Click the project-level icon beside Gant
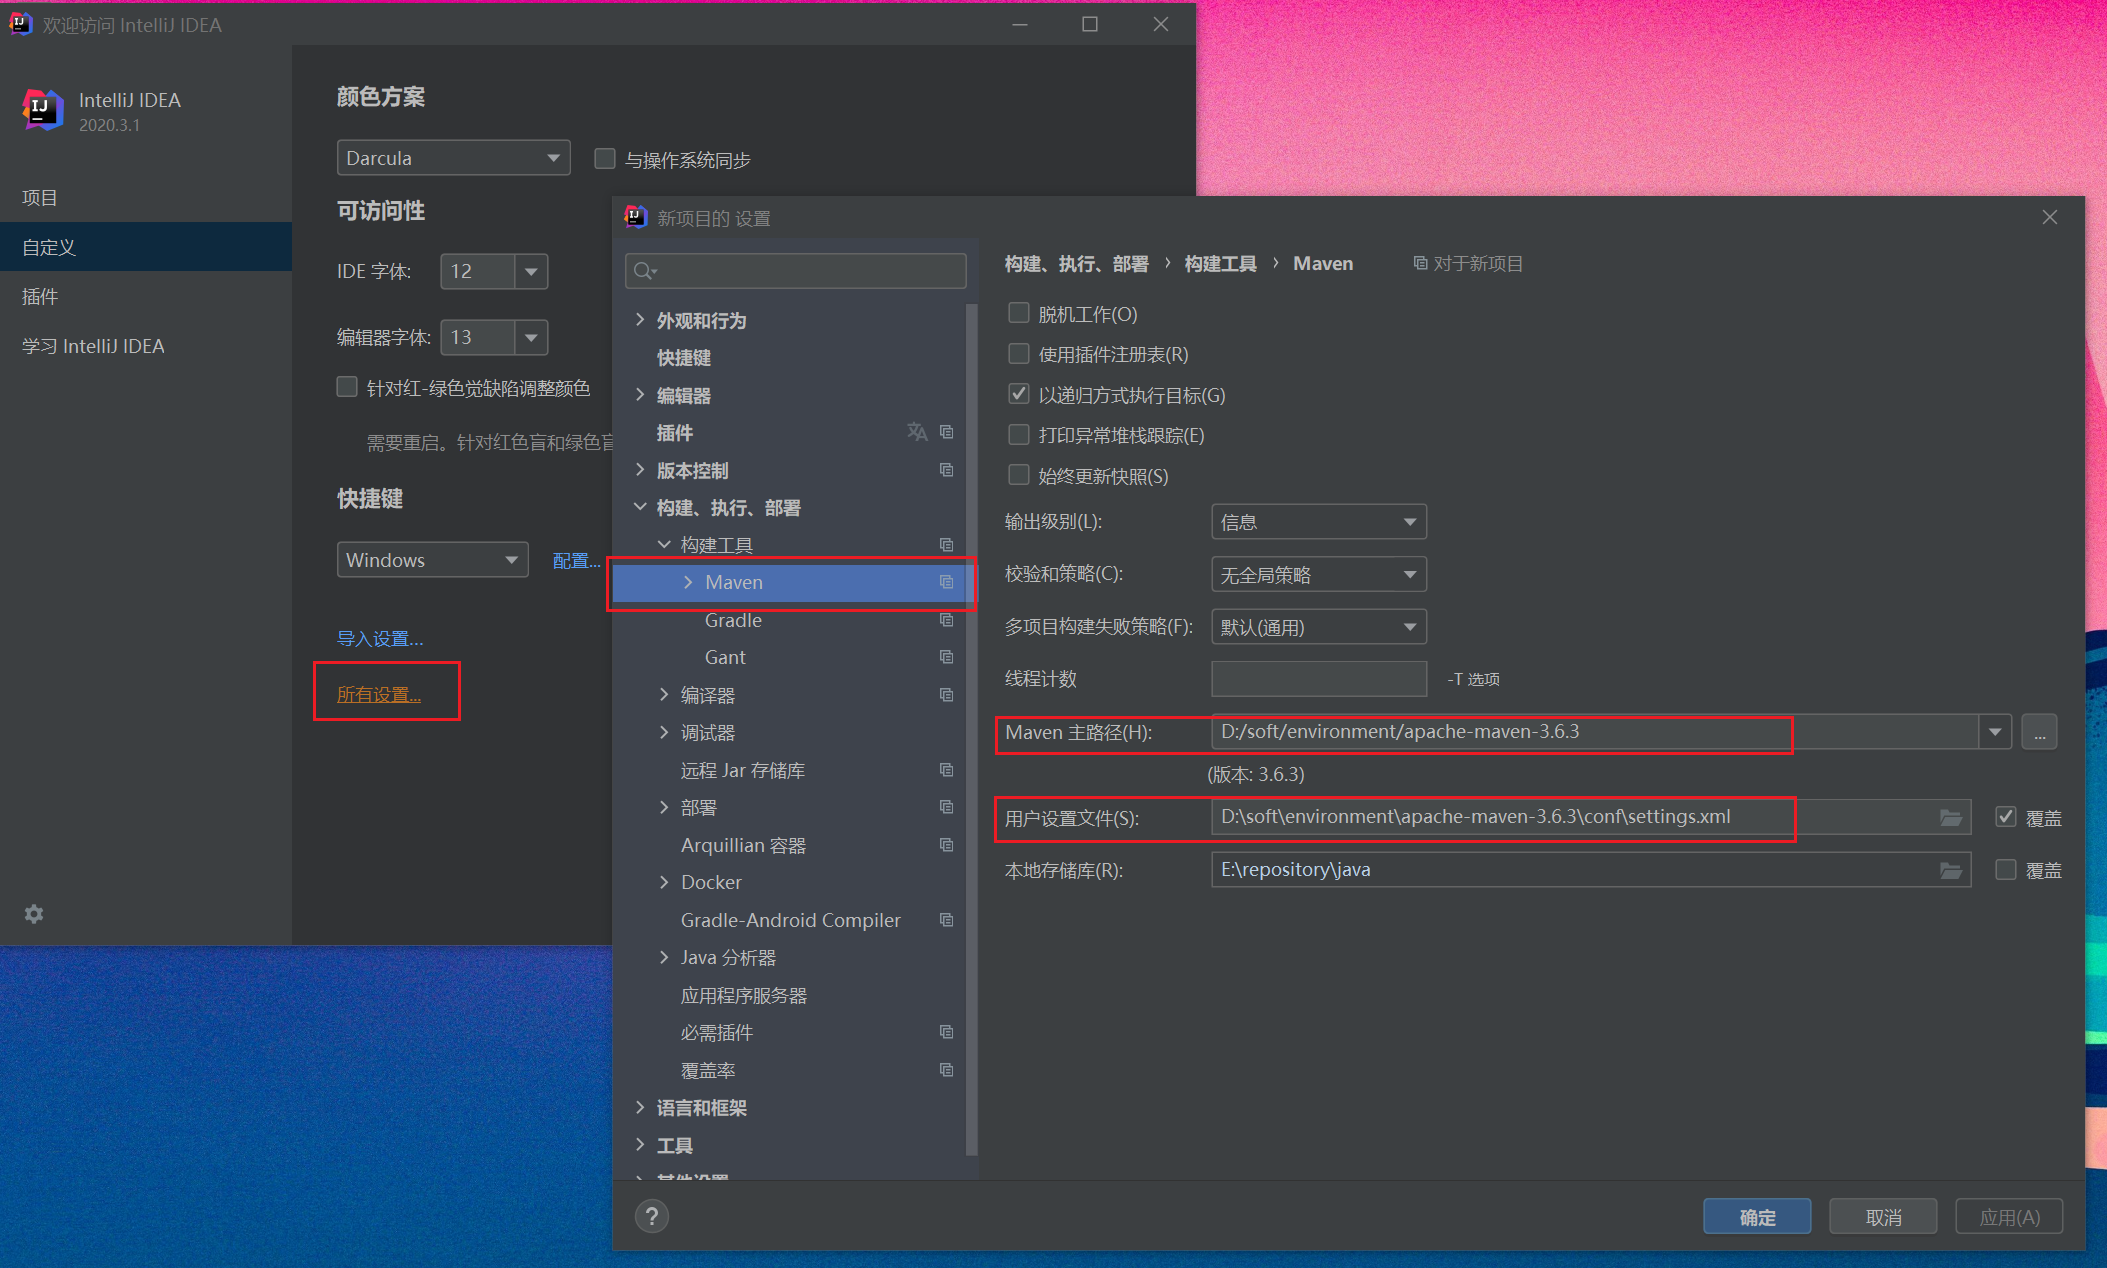Image resolution: width=2107 pixels, height=1268 pixels. tap(946, 657)
